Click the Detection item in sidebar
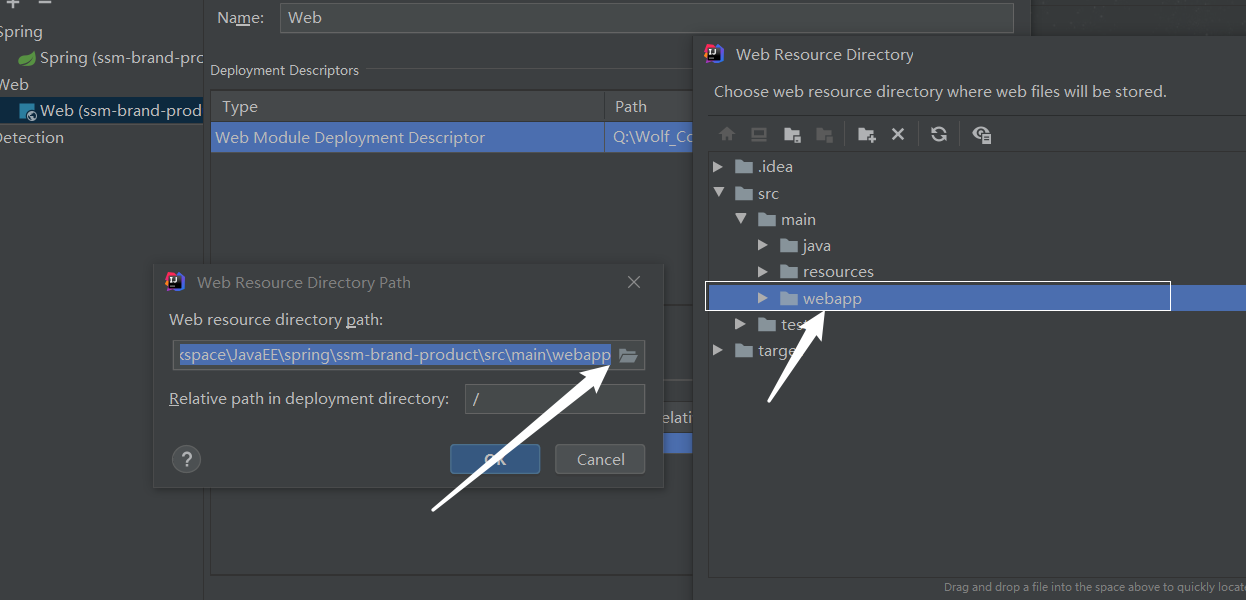Viewport: 1246px width, 600px height. pos(32,138)
